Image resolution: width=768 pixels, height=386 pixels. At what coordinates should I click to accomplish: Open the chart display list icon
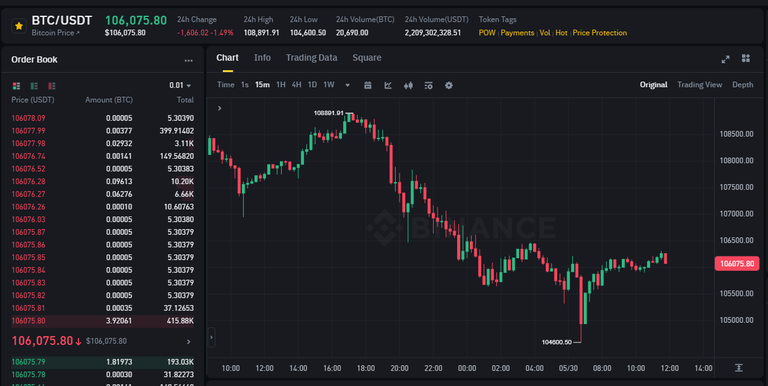pos(429,85)
